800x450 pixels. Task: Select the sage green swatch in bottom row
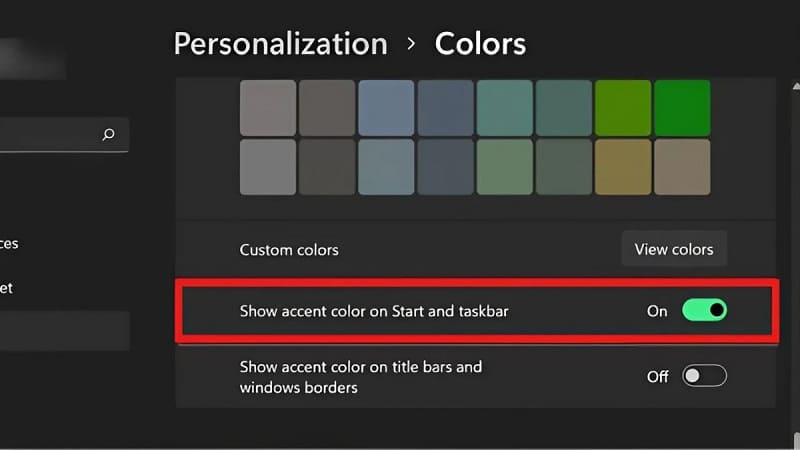(505, 167)
